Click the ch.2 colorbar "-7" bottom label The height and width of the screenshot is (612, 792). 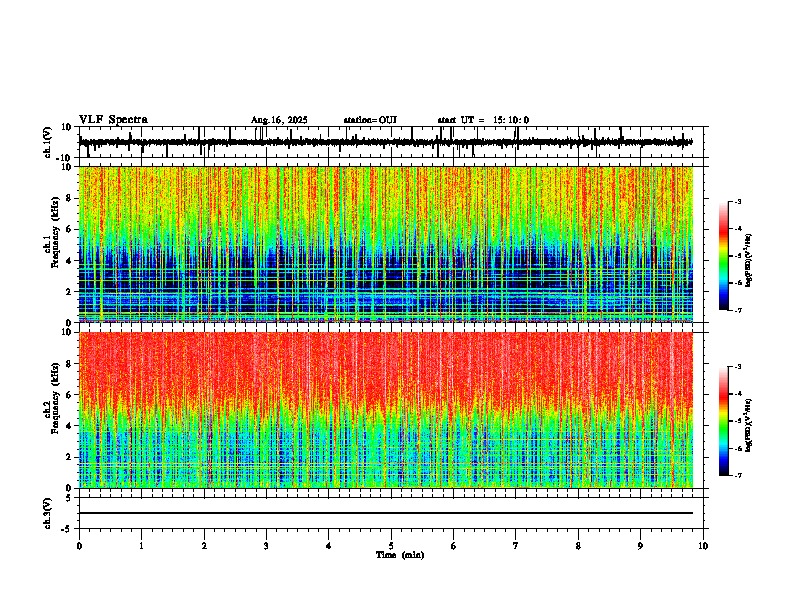[x=738, y=475]
